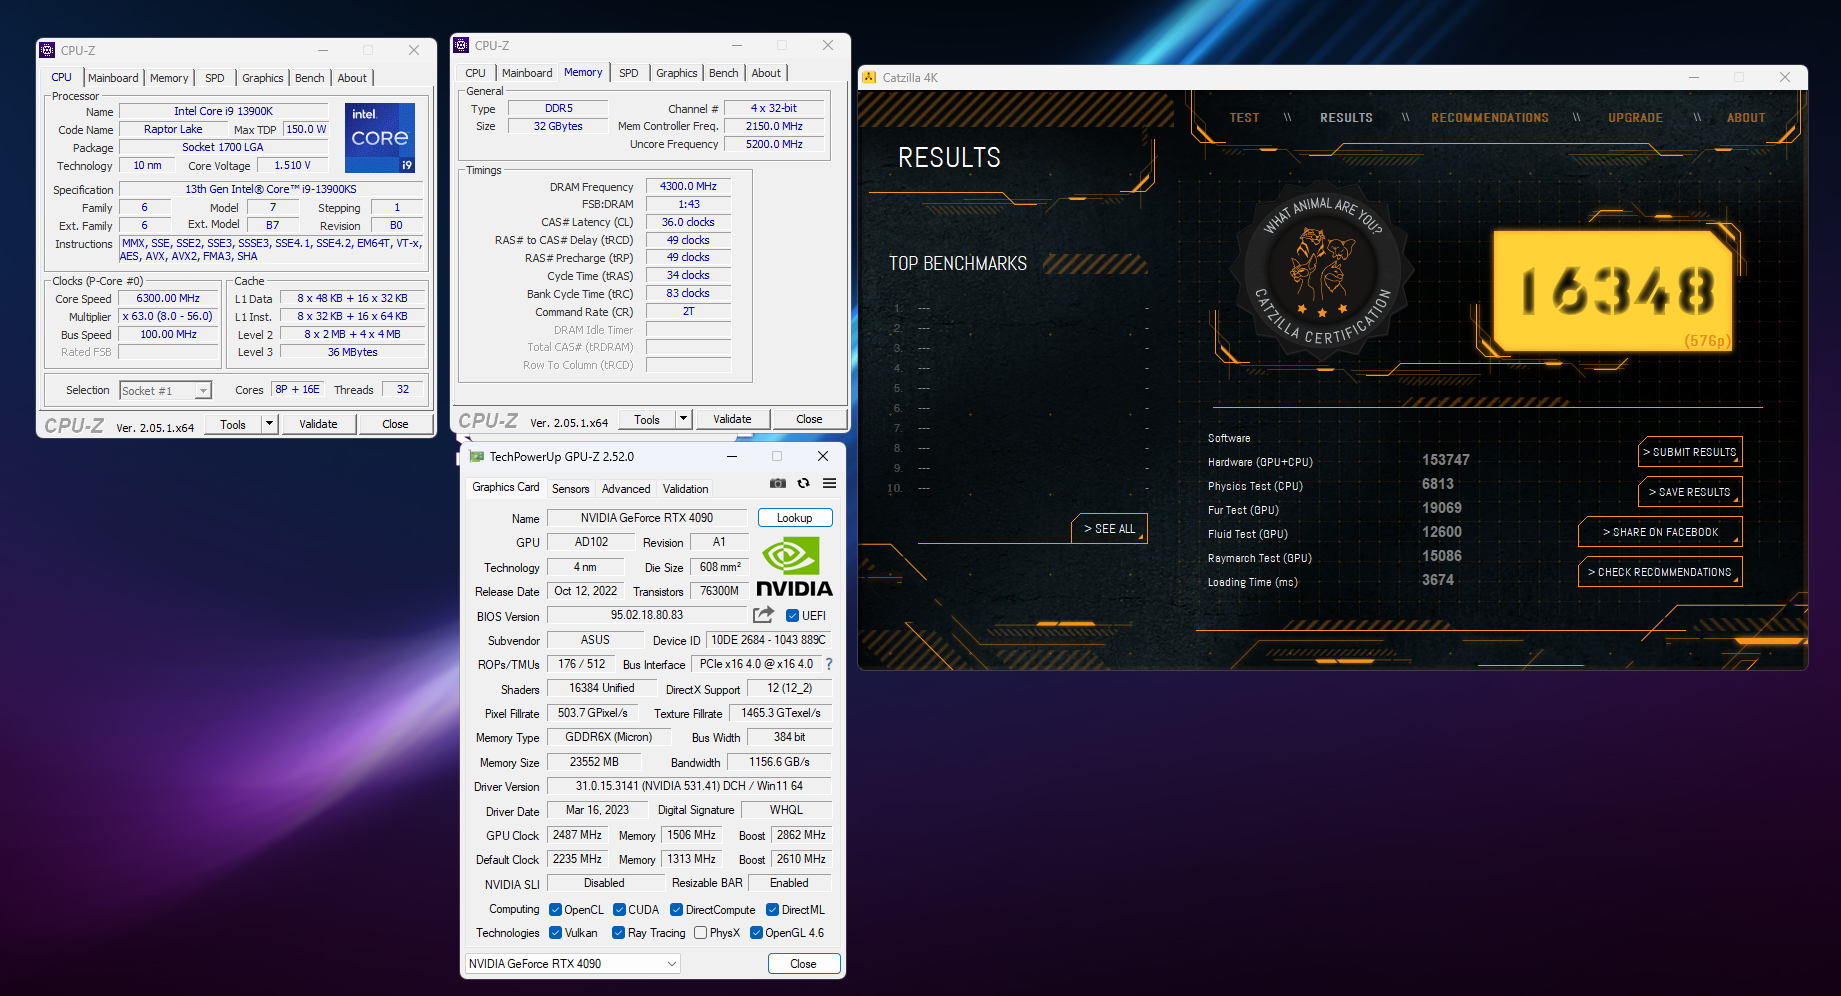Click the BIOS version share/export icon
Screen dimensions: 1841x996
pyautogui.click(x=764, y=615)
